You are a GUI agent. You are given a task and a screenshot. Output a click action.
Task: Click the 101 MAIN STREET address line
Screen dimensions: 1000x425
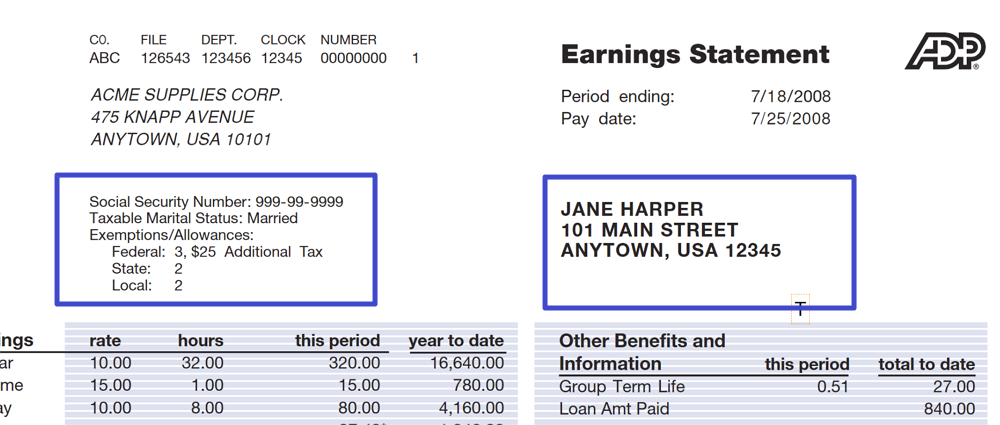pos(649,230)
